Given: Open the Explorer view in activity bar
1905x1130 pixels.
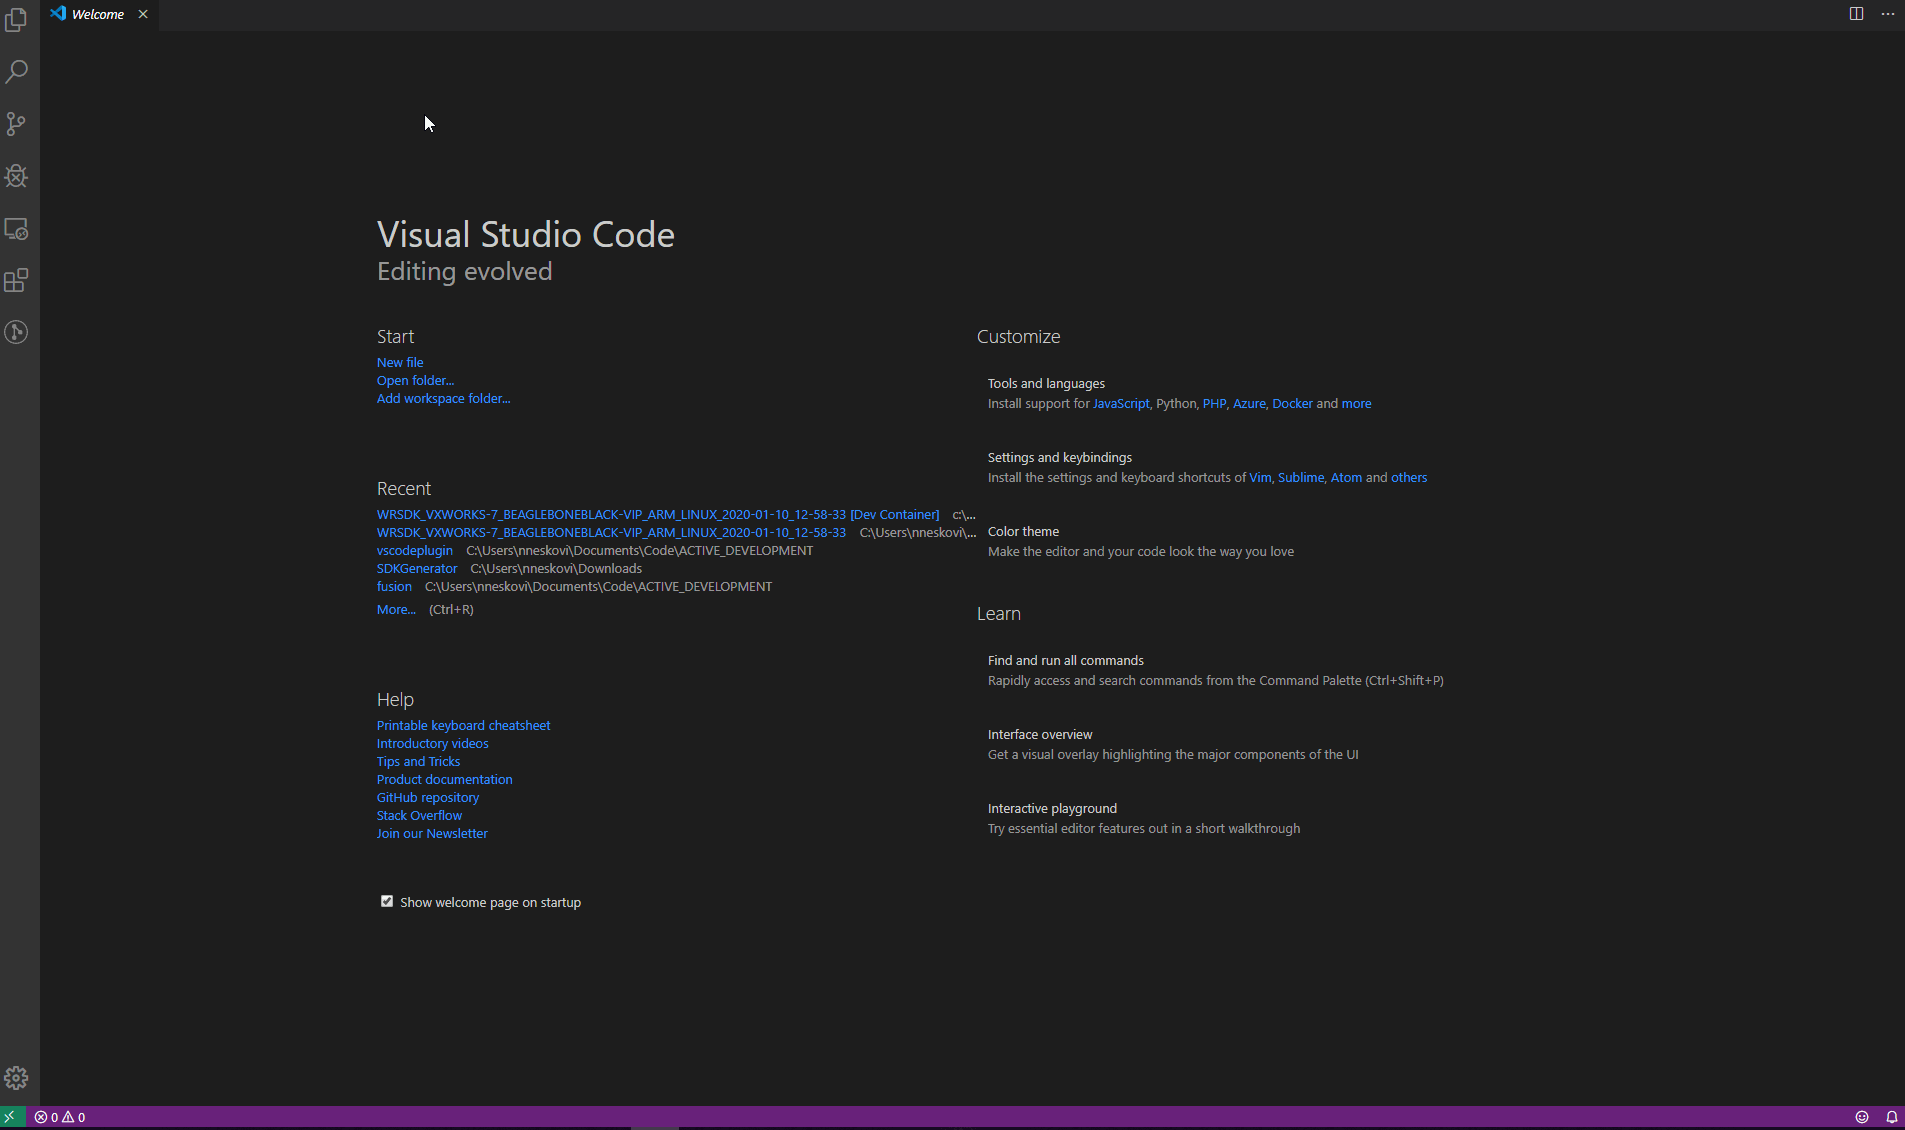Looking at the screenshot, I should (16, 20).
